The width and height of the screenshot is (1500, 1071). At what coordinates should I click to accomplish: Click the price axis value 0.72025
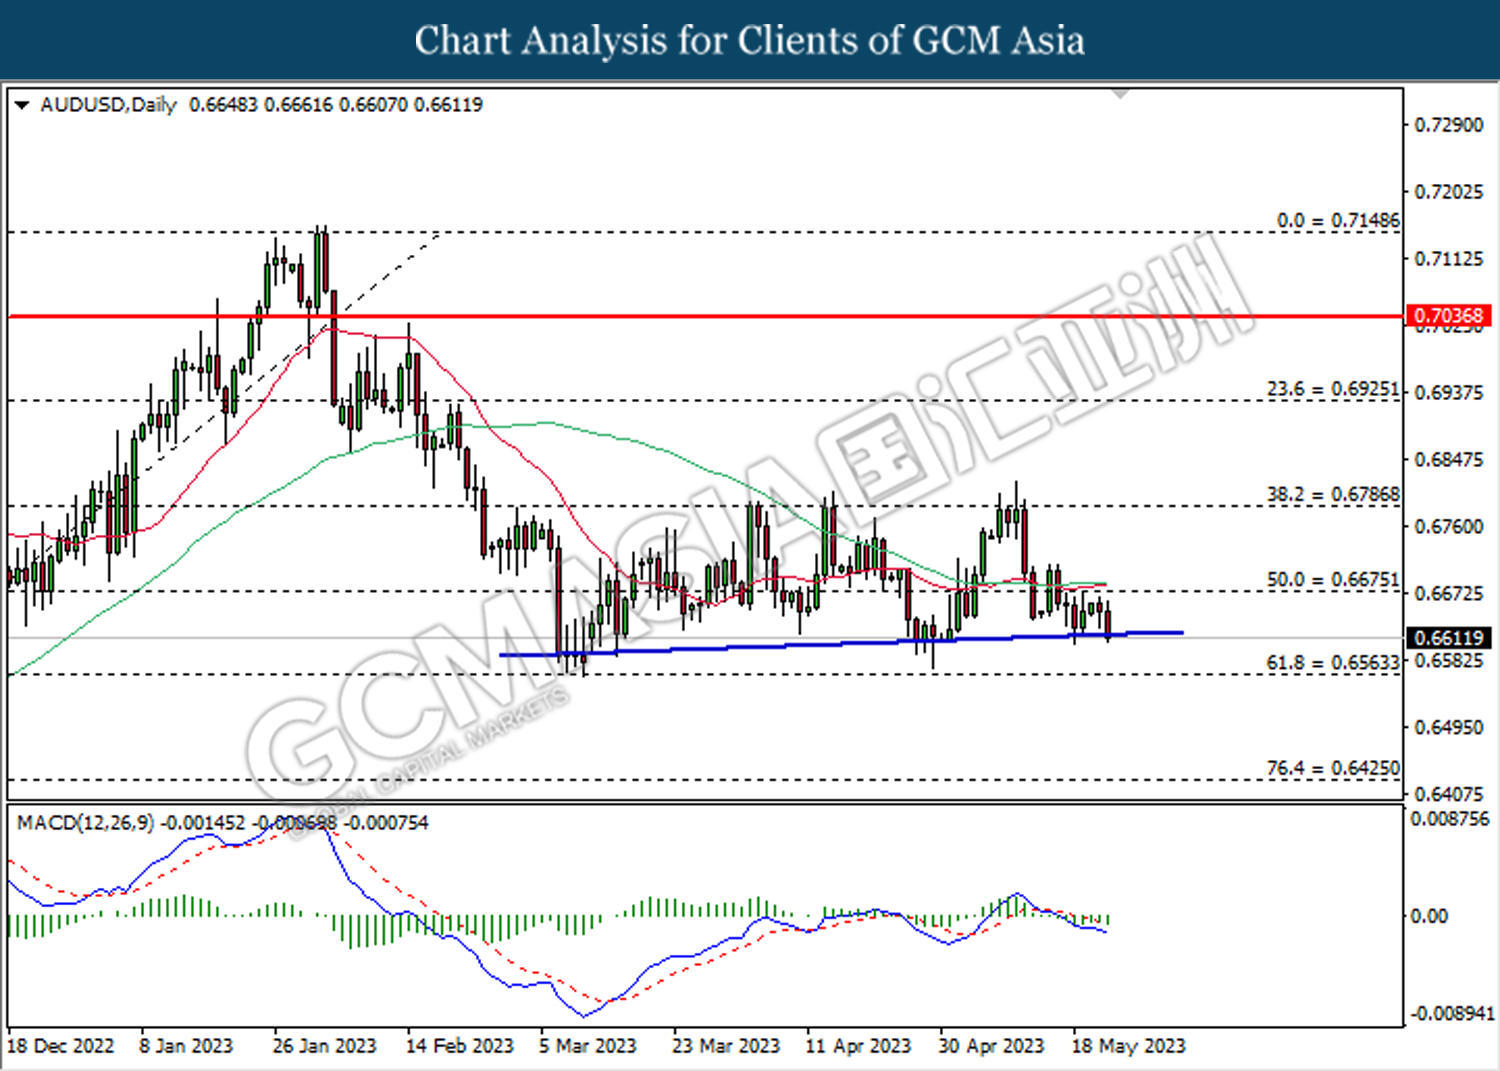coord(1449,192)
